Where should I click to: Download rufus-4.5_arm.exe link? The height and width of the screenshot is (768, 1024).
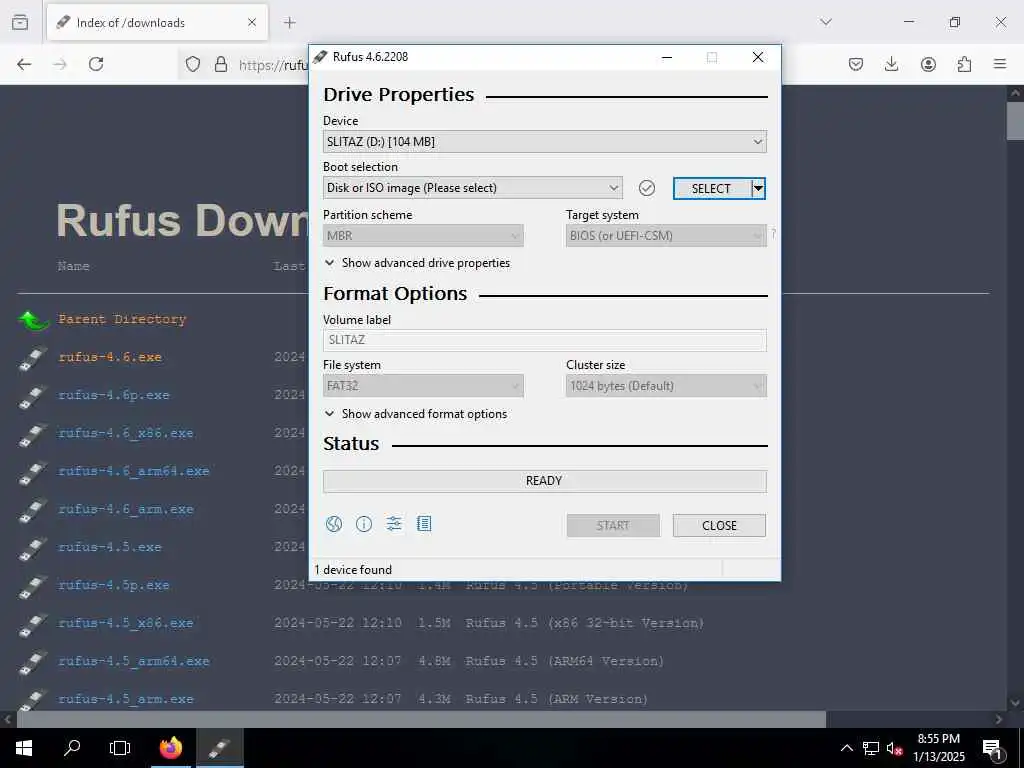coord(126,699)
